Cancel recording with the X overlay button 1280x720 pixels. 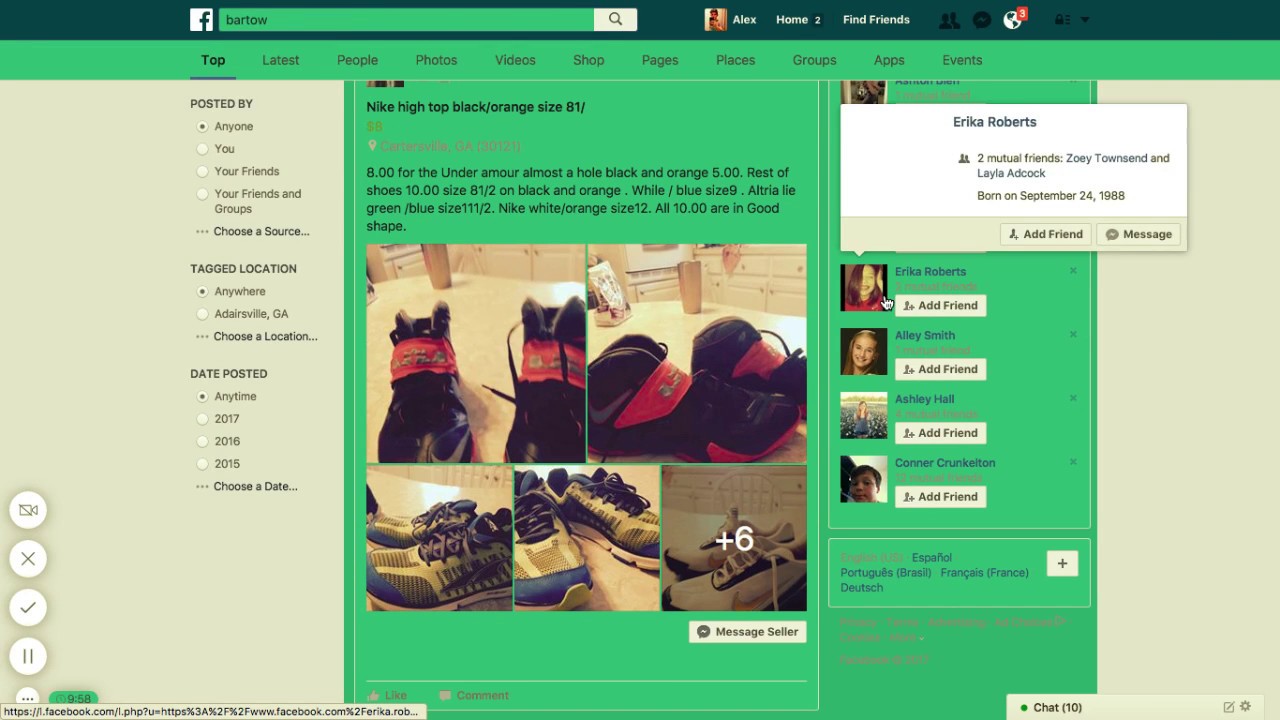28,559
